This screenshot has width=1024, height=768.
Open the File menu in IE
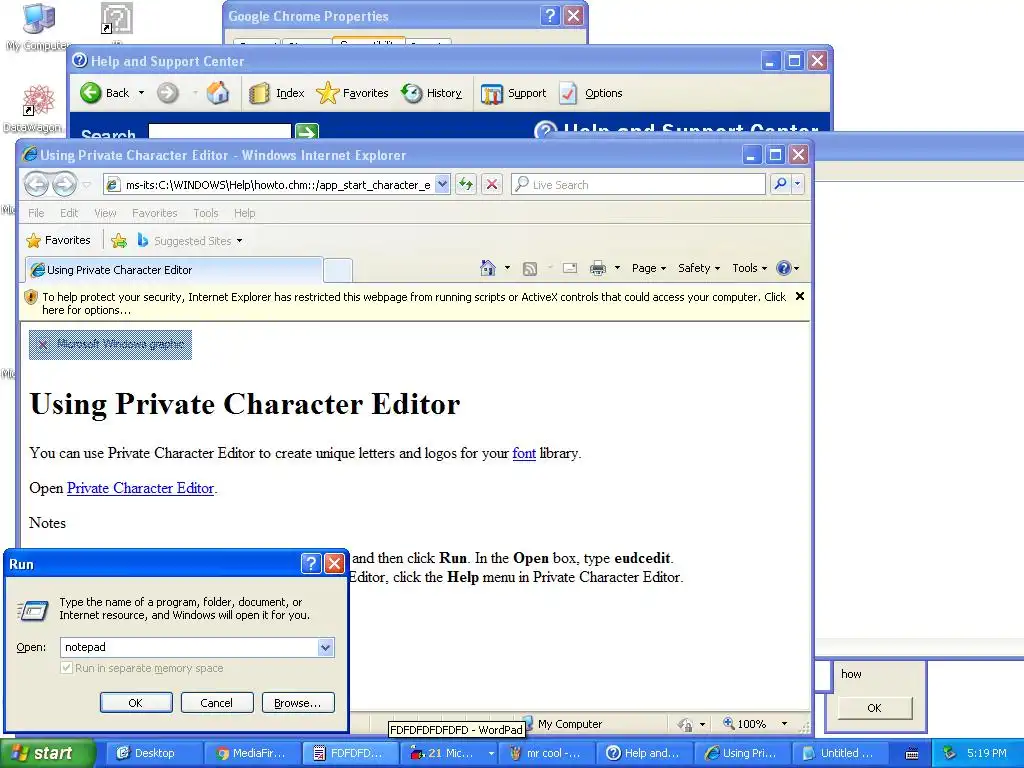[x=36, y=213]
